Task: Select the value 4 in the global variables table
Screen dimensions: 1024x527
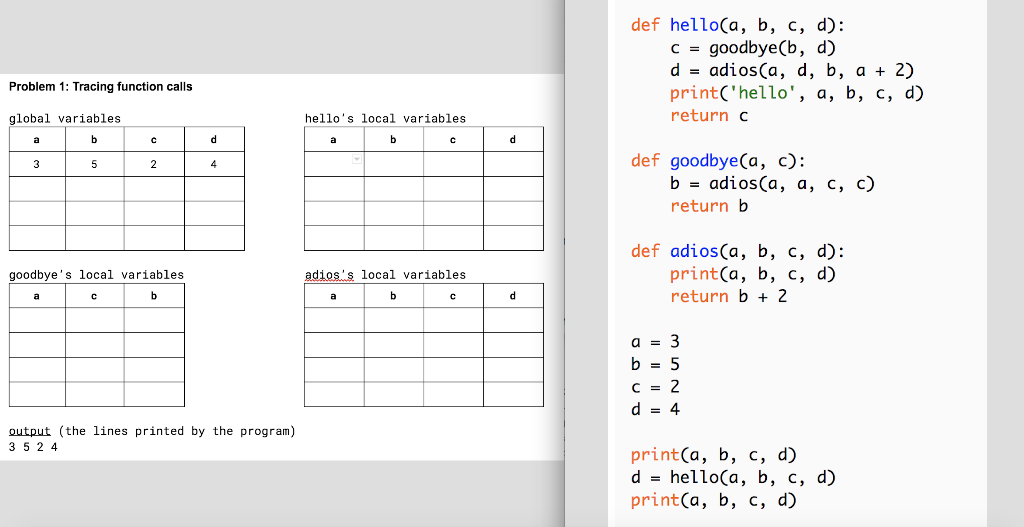Action: click(x=214, y=165)
